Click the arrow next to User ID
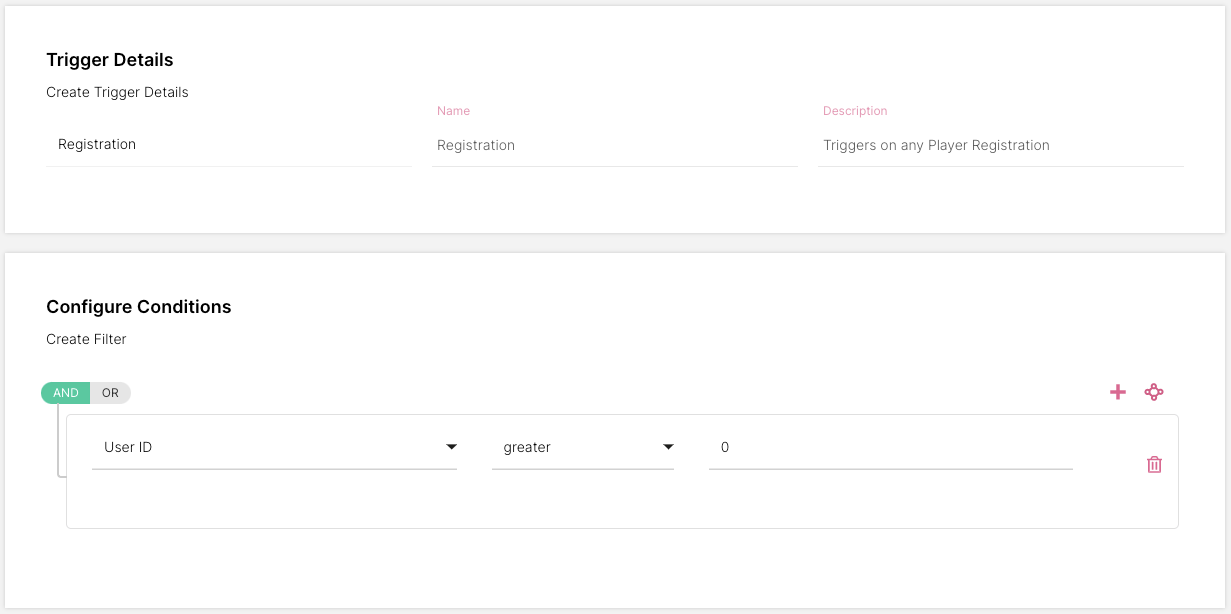The height and width of the screenshot is (614, 1231). 451,447
